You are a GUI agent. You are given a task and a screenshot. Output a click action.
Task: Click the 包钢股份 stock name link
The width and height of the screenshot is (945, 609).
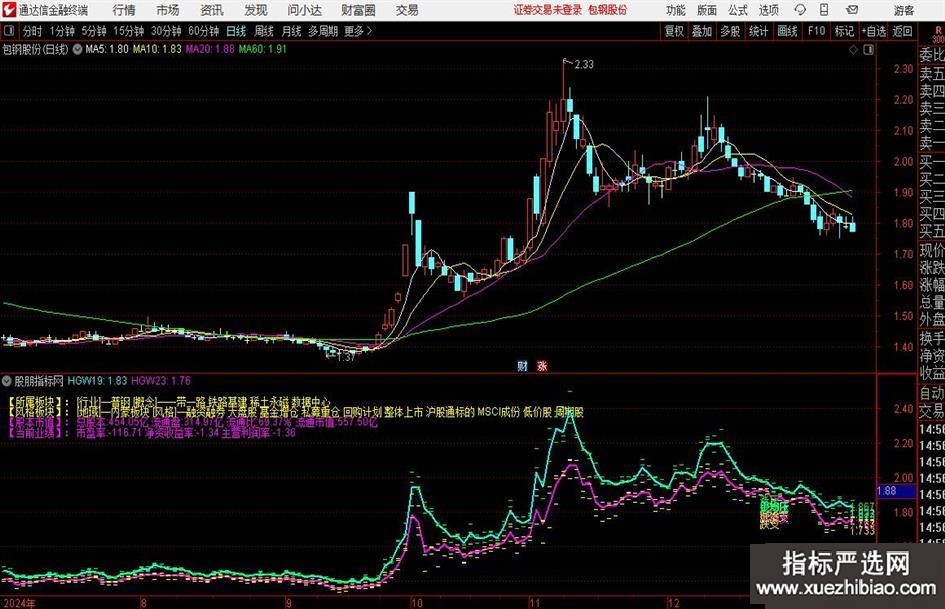pyautogui.click(x=608, y=10)
